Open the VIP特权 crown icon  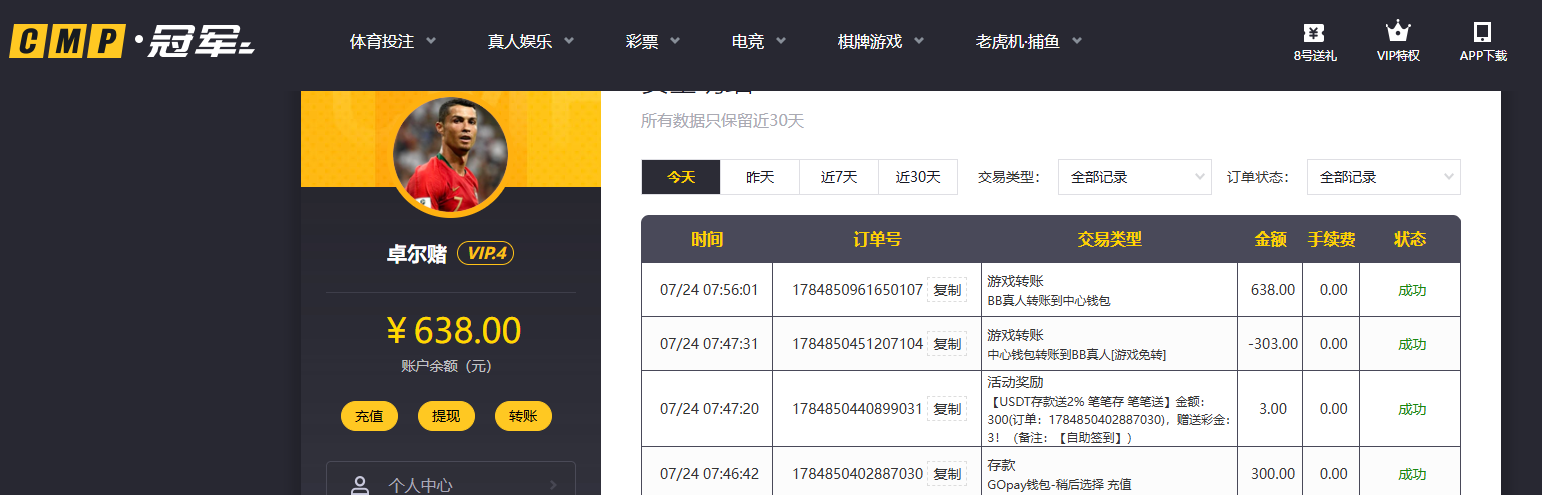click(1398, 32)
